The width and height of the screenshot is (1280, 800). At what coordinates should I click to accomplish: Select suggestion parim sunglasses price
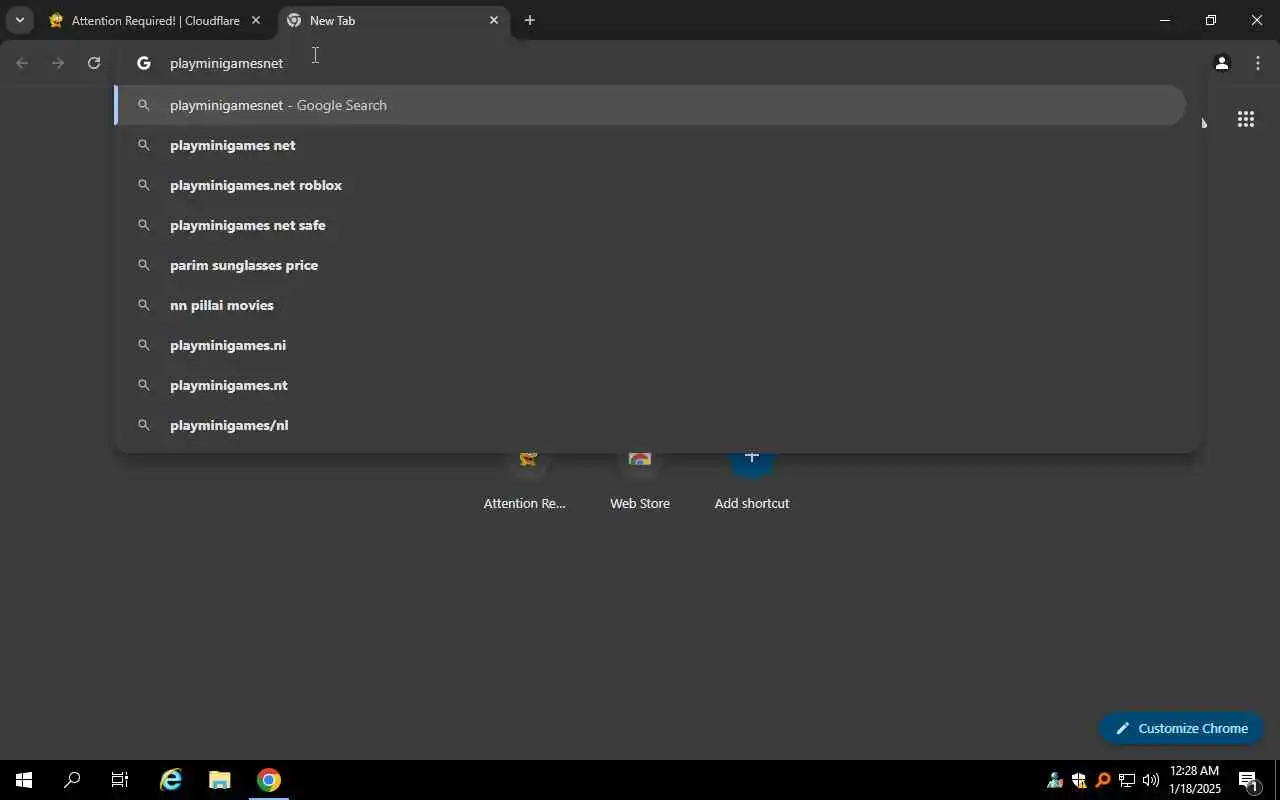coord(651,265)
